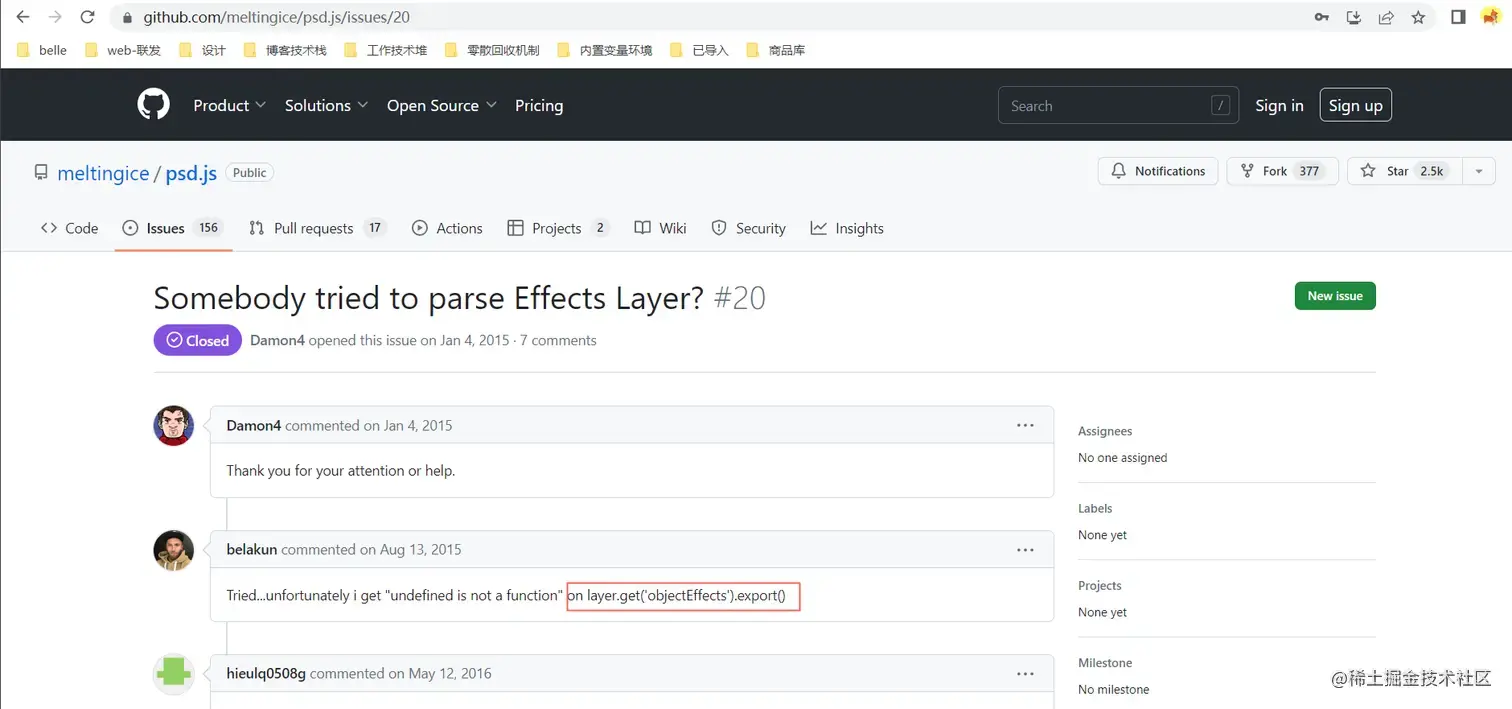Open the Star list dropdown arrow
Screen dimensions: 1512x709
pos(1478,171)
